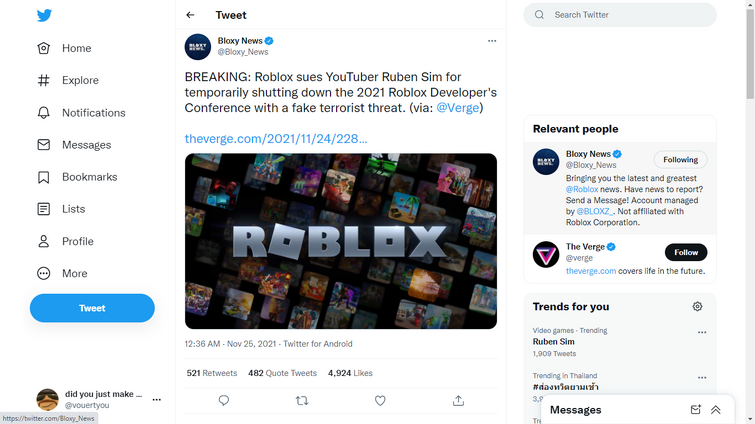755x424 pixels.
Task: Like the tweet with the heart icon
Action: [380, 400]
